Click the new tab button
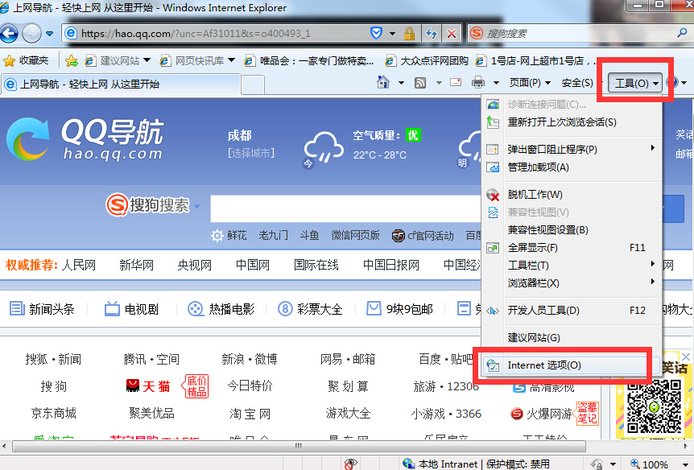The width and height of the screenshot is (694, 470). tap(253, 85)
